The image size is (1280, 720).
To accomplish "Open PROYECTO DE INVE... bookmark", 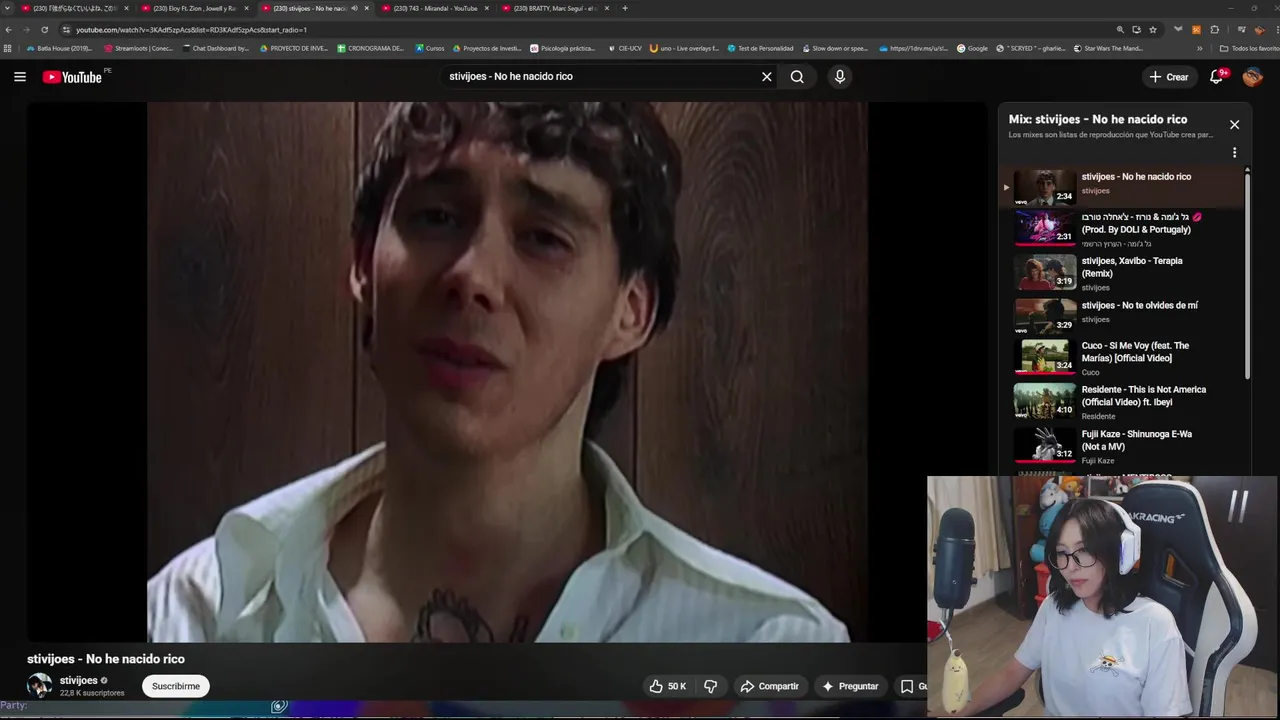I will click(x=294, y=48).
